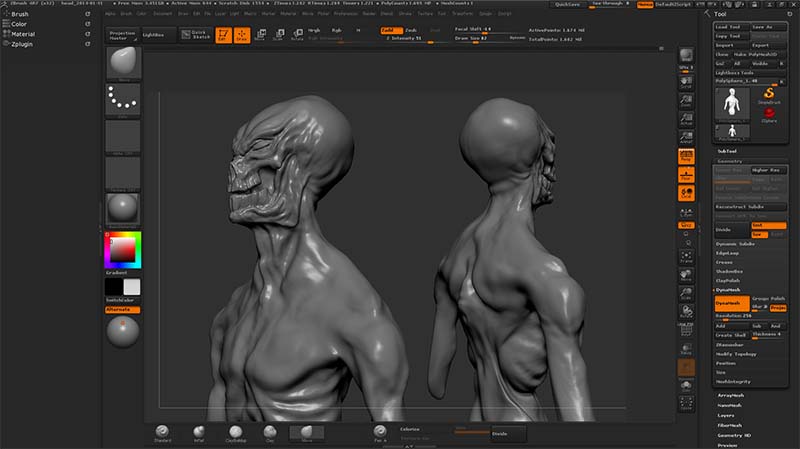The height and width of the screenshot is (449, 800).
Task: Click the Rotate view navigation icon
Action: 686,312
